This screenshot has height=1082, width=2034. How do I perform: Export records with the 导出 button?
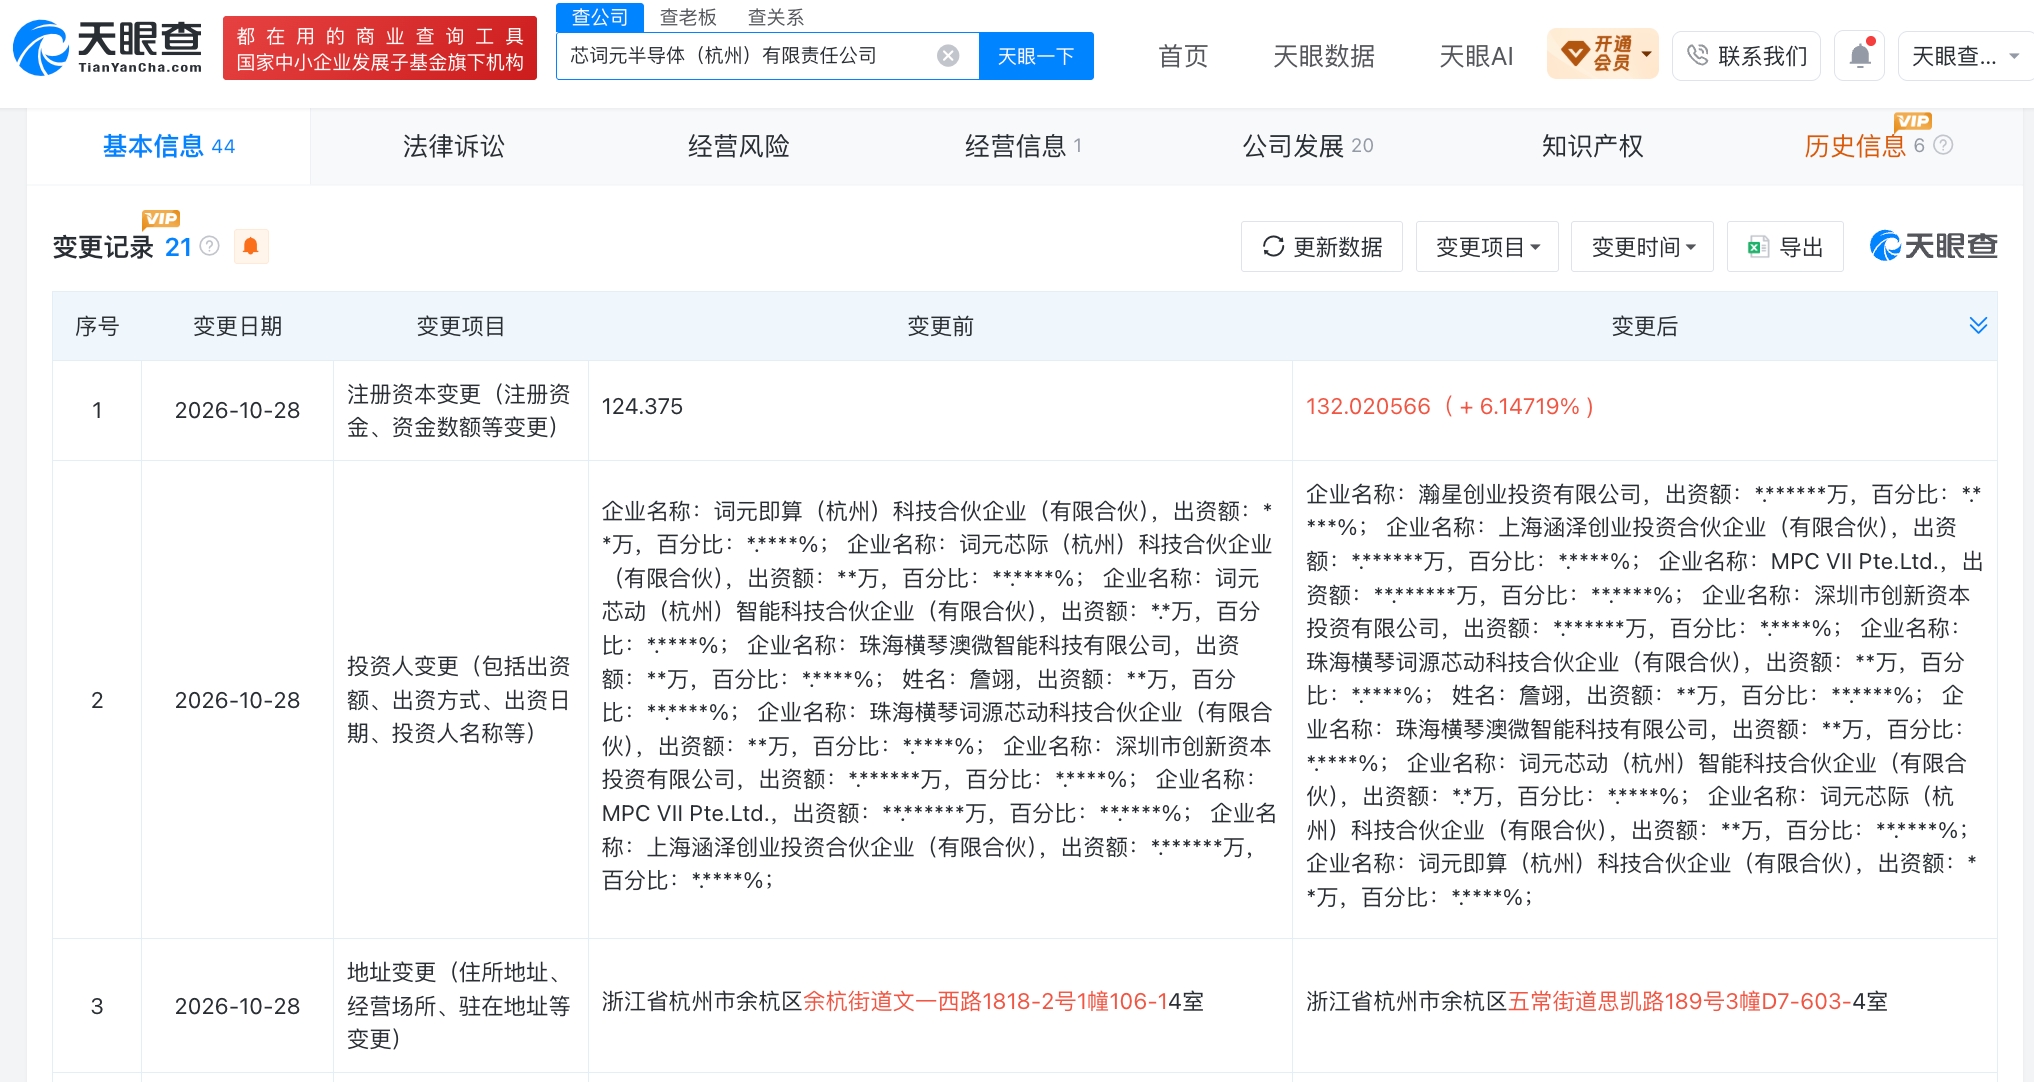[1785, 247]
